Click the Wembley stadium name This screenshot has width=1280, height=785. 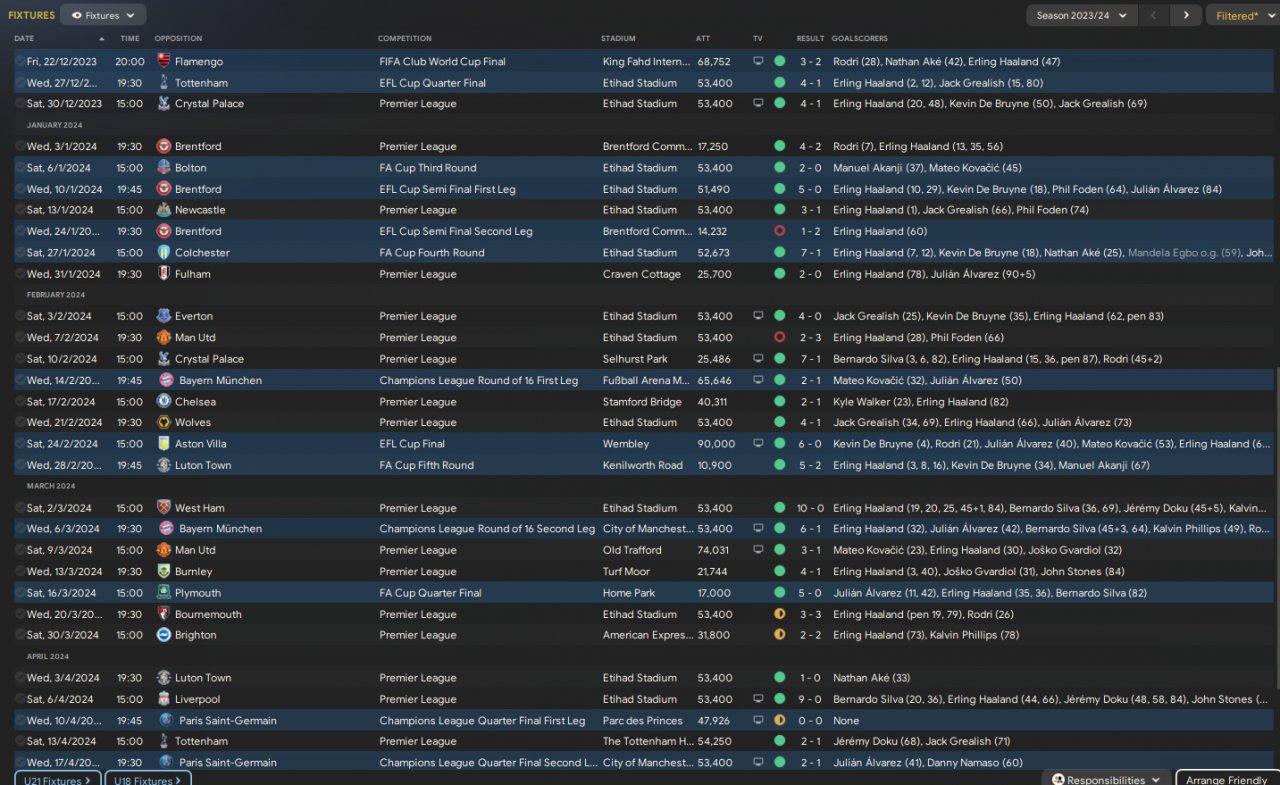(626, 444)
